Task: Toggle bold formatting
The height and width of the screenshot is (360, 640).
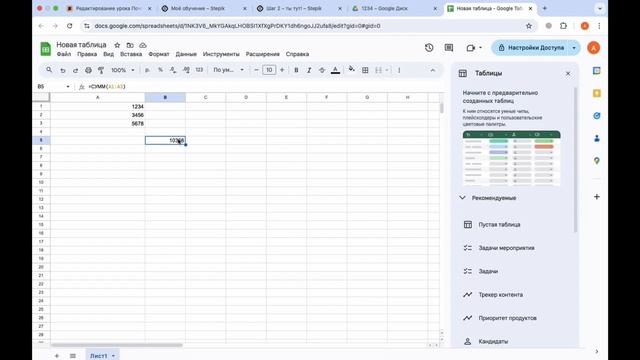Action: point(296,70)
